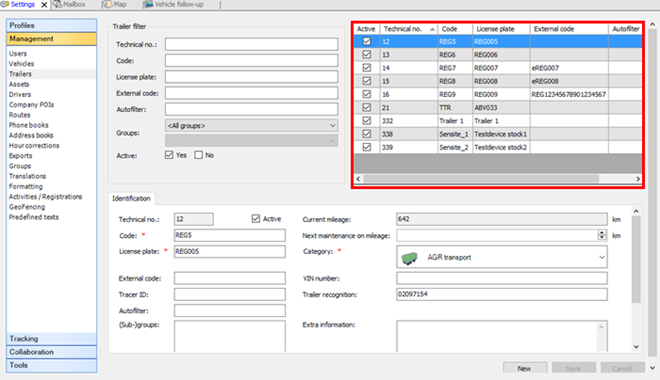660x380 pixels.
Task: Open Drivers in Management list
Action: (x=20, y=94)
